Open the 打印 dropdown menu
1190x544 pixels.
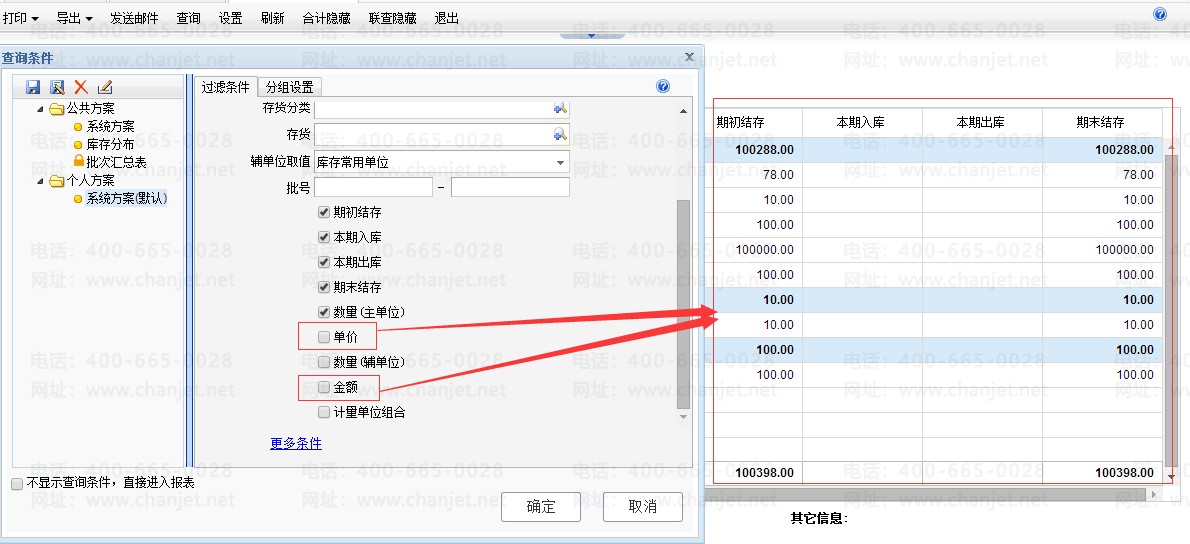tap(20, 18)
